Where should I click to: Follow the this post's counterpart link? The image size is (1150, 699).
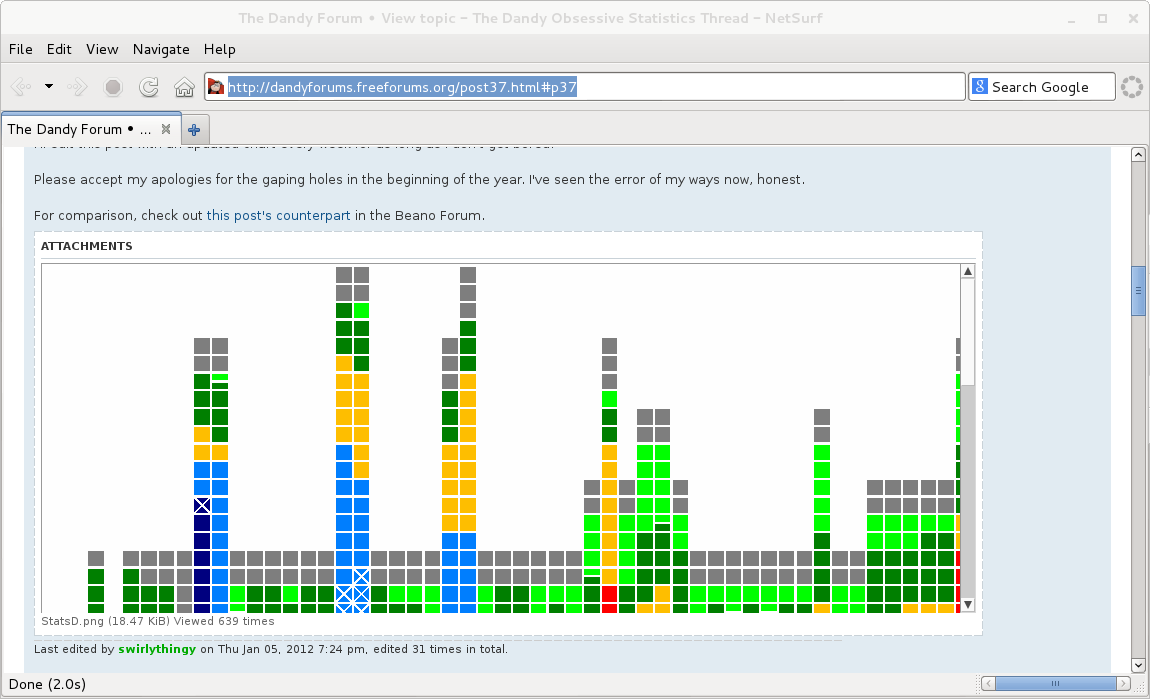[278, 216]
